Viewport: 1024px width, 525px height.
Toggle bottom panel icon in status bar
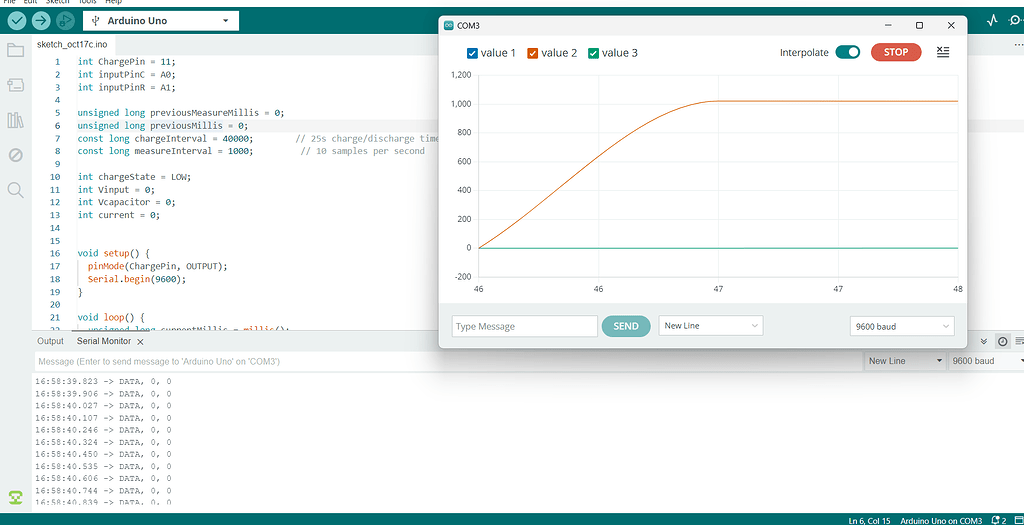1017,520
